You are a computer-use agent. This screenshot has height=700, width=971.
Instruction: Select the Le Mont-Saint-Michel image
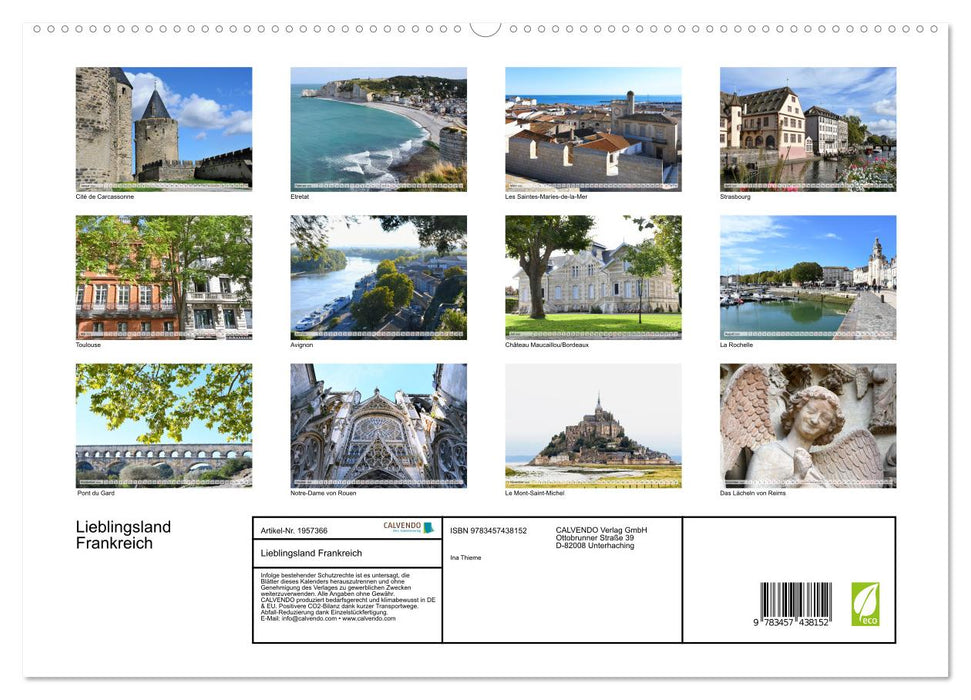click(592, 425)
